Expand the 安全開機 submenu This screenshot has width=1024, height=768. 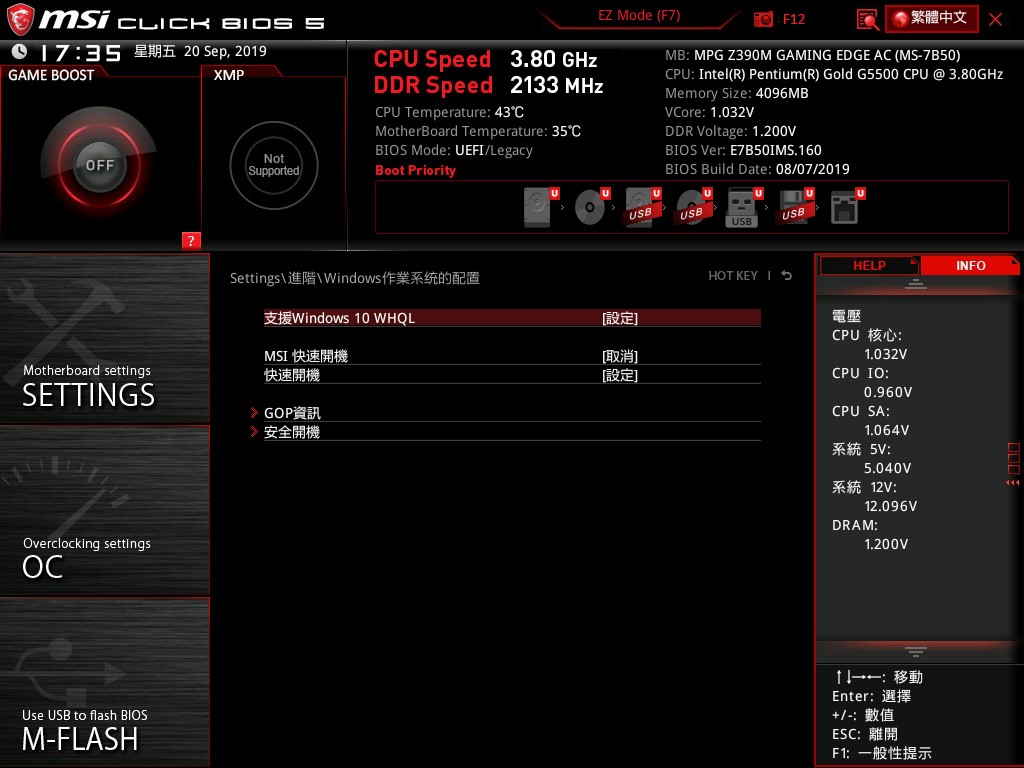(x=292, y=432)
